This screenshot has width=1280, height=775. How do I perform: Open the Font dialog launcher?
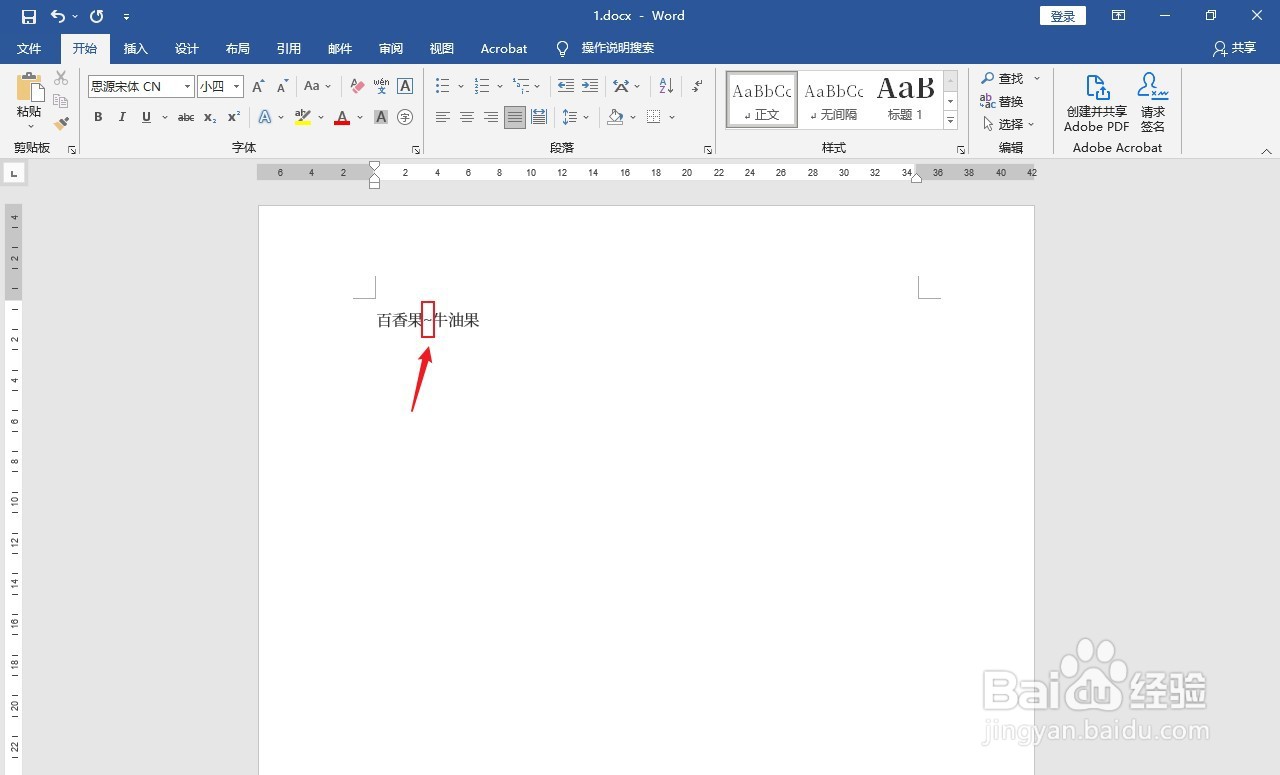416,150
